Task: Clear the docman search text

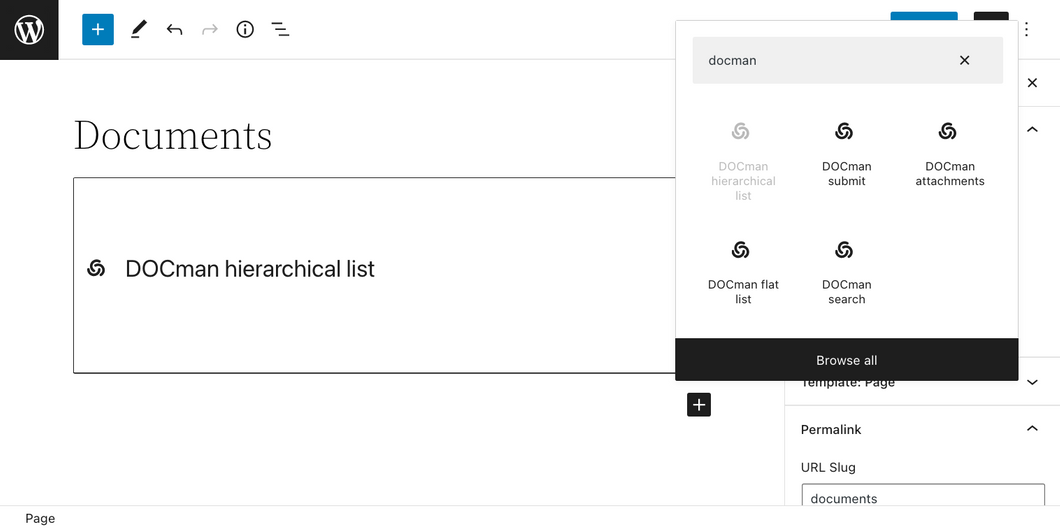Action: coord(965,60)
